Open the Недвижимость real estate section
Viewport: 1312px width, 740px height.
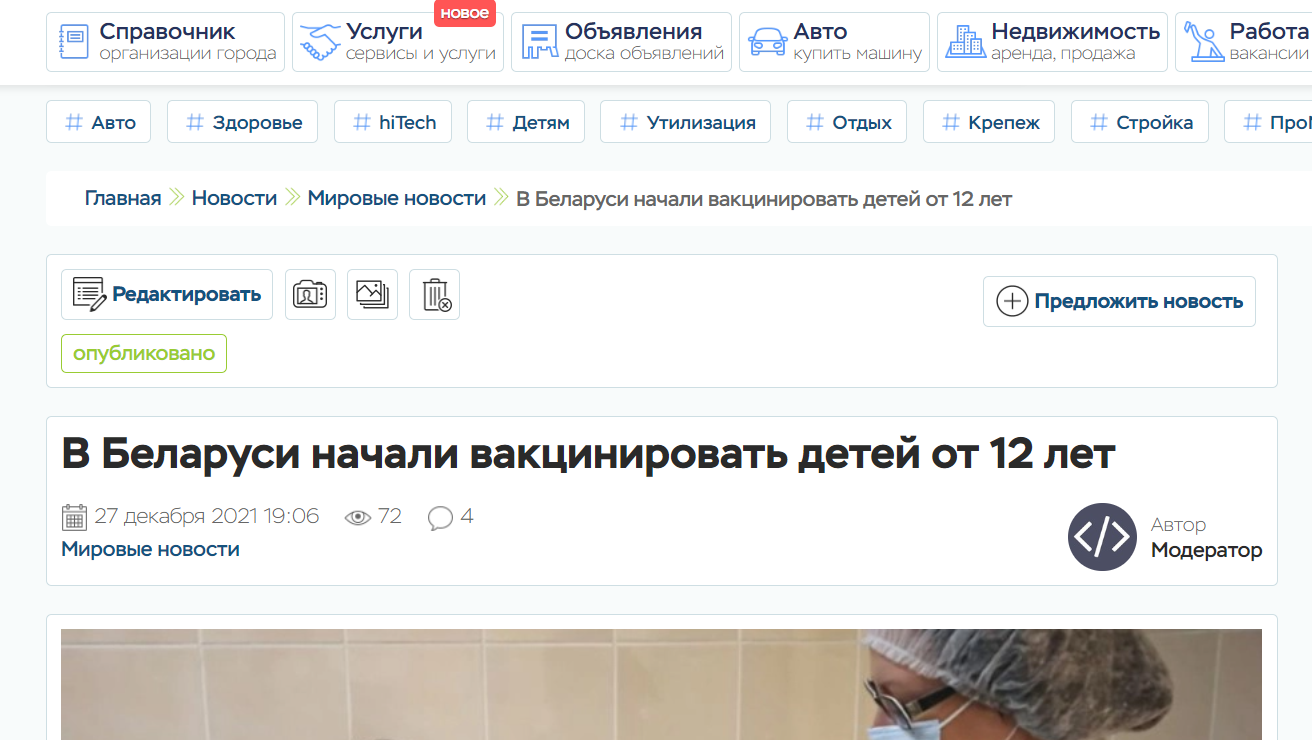pos(1051,42)
